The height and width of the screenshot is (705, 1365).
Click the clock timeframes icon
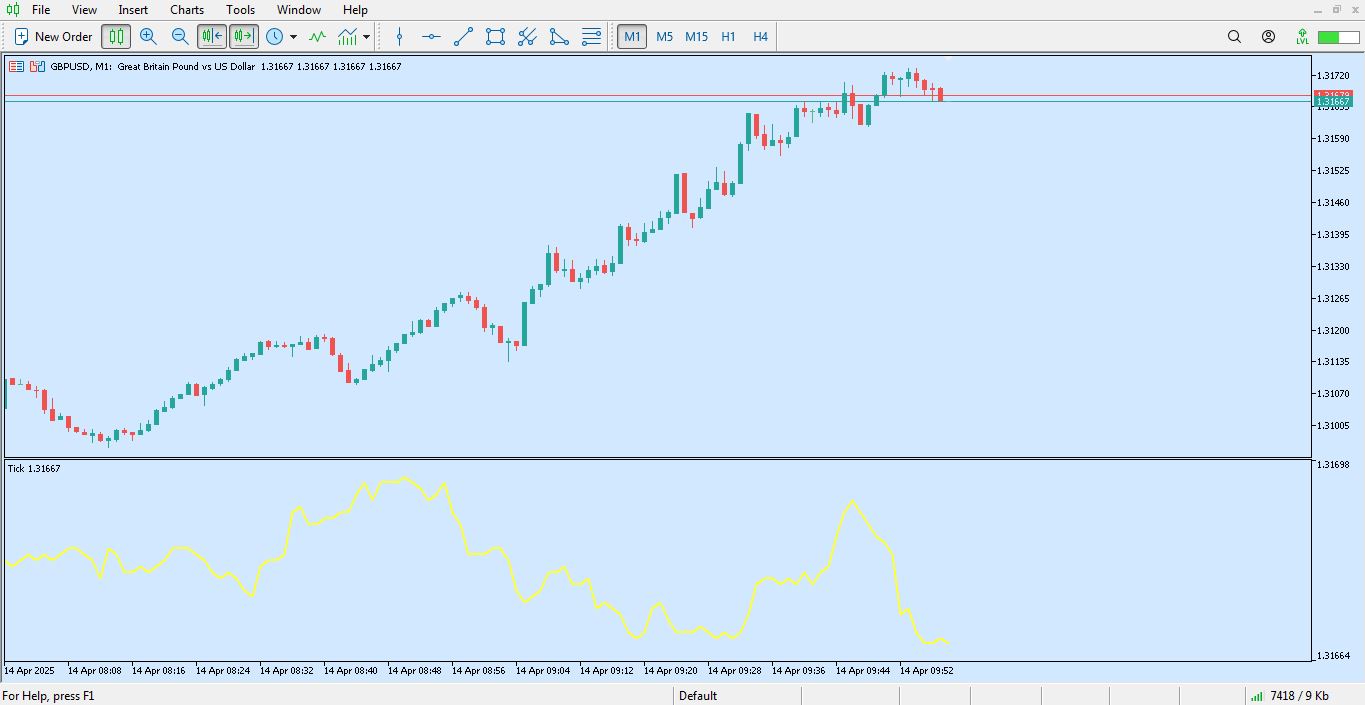point(274,37)
